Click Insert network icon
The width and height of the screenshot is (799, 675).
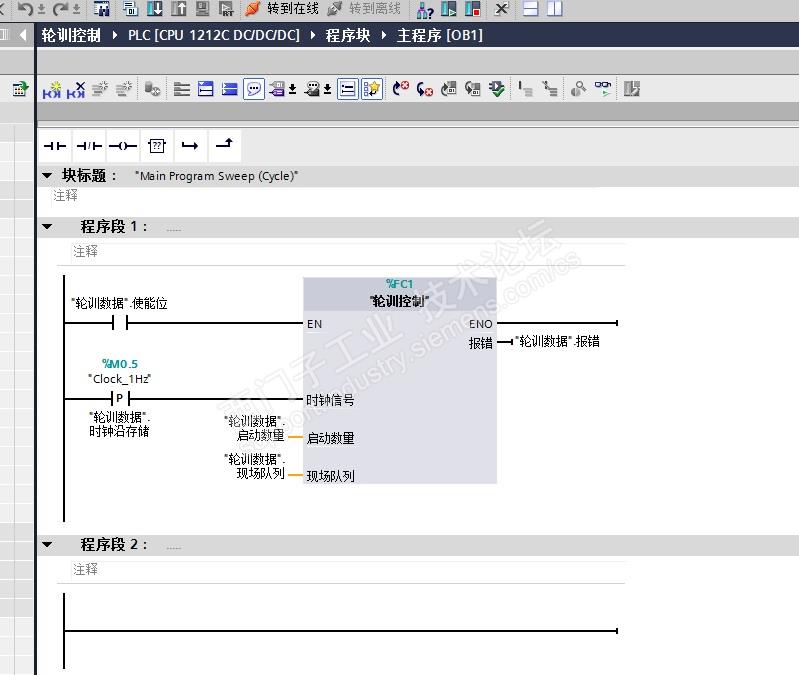(51, 90)
